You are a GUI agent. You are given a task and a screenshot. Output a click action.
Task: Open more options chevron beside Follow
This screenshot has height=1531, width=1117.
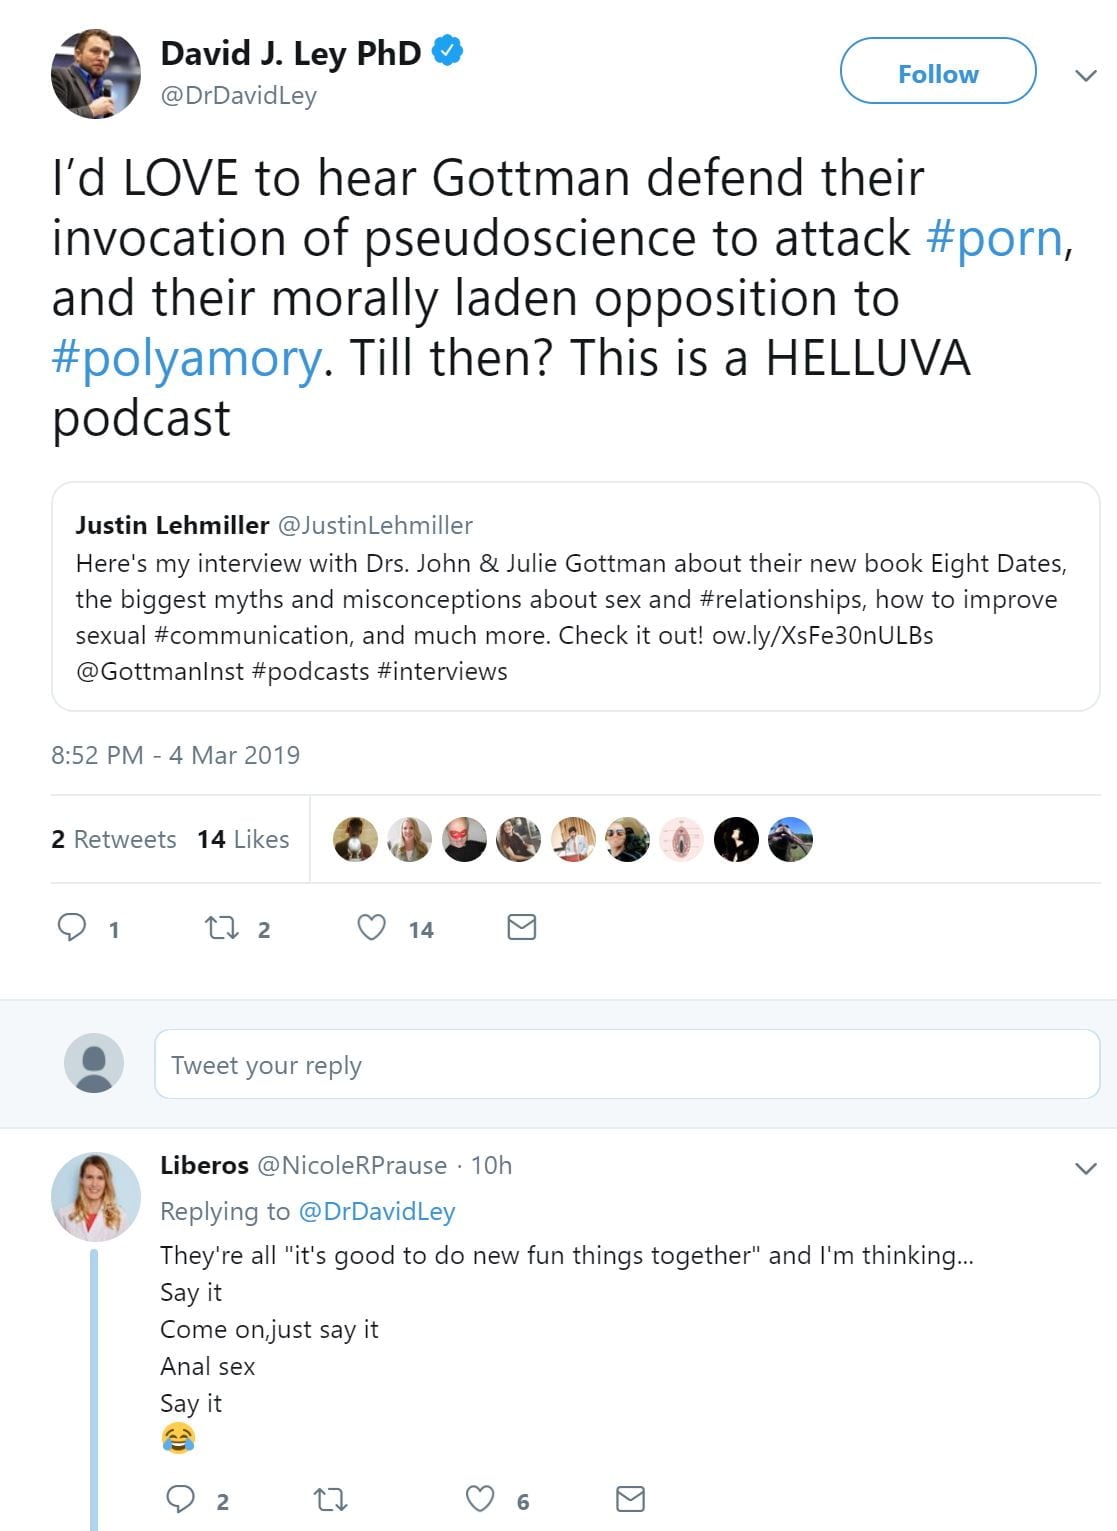[1085, 75]
